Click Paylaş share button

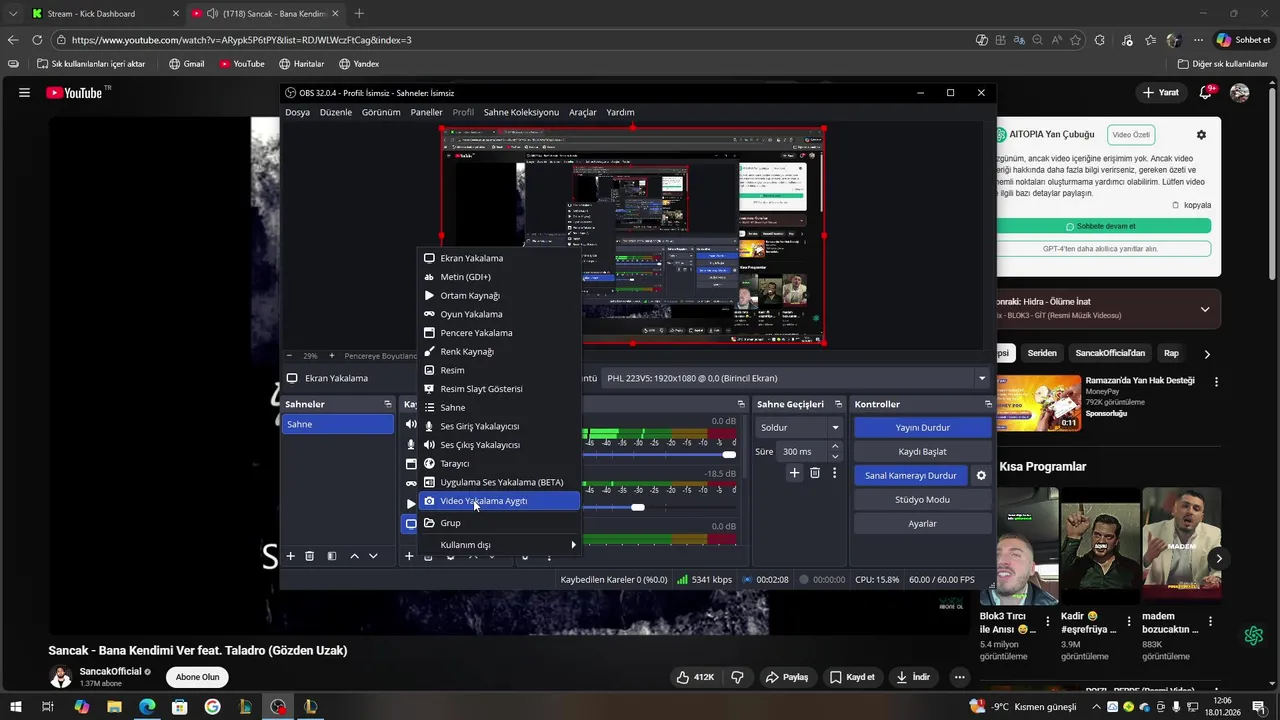[x=786, y=677]
